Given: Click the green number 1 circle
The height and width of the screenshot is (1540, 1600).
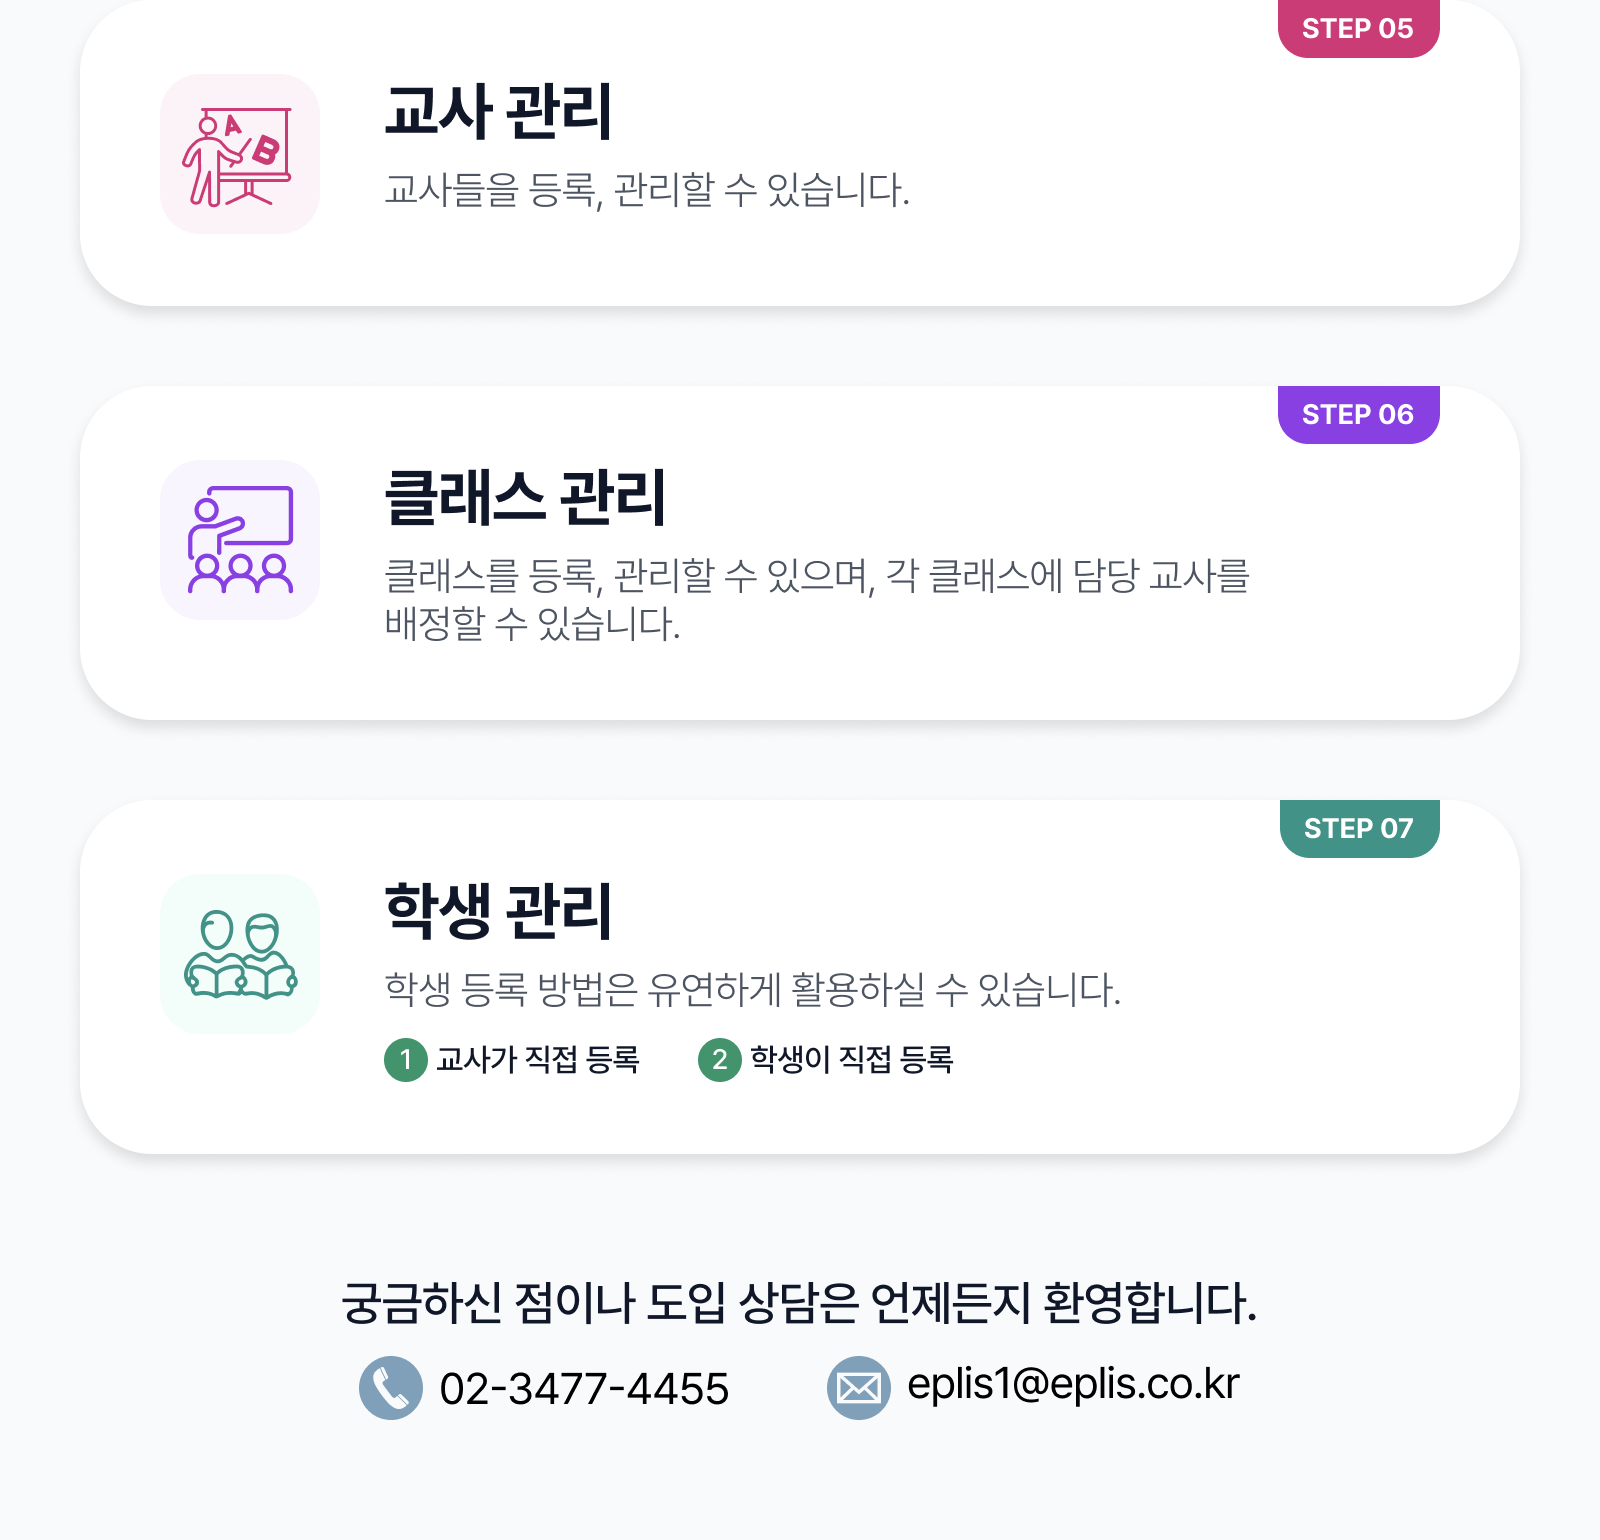Looking at the screenshot, I should (406, 1060).
